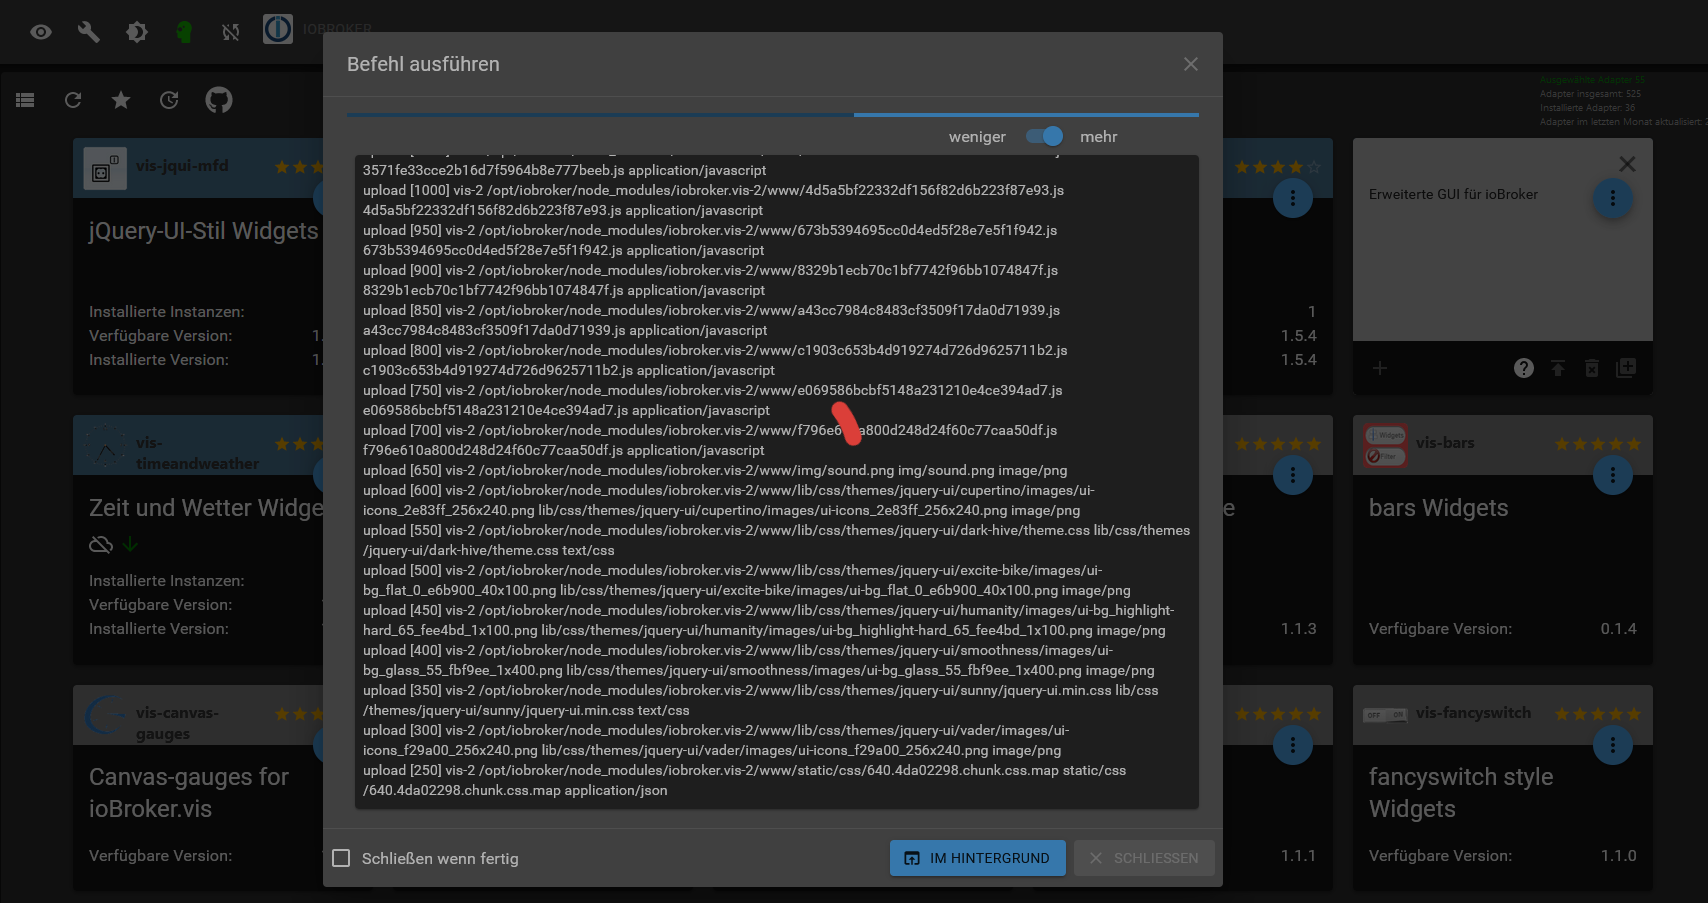
Task: Click the update-check clock refresh icon
Action: [169, 100]
